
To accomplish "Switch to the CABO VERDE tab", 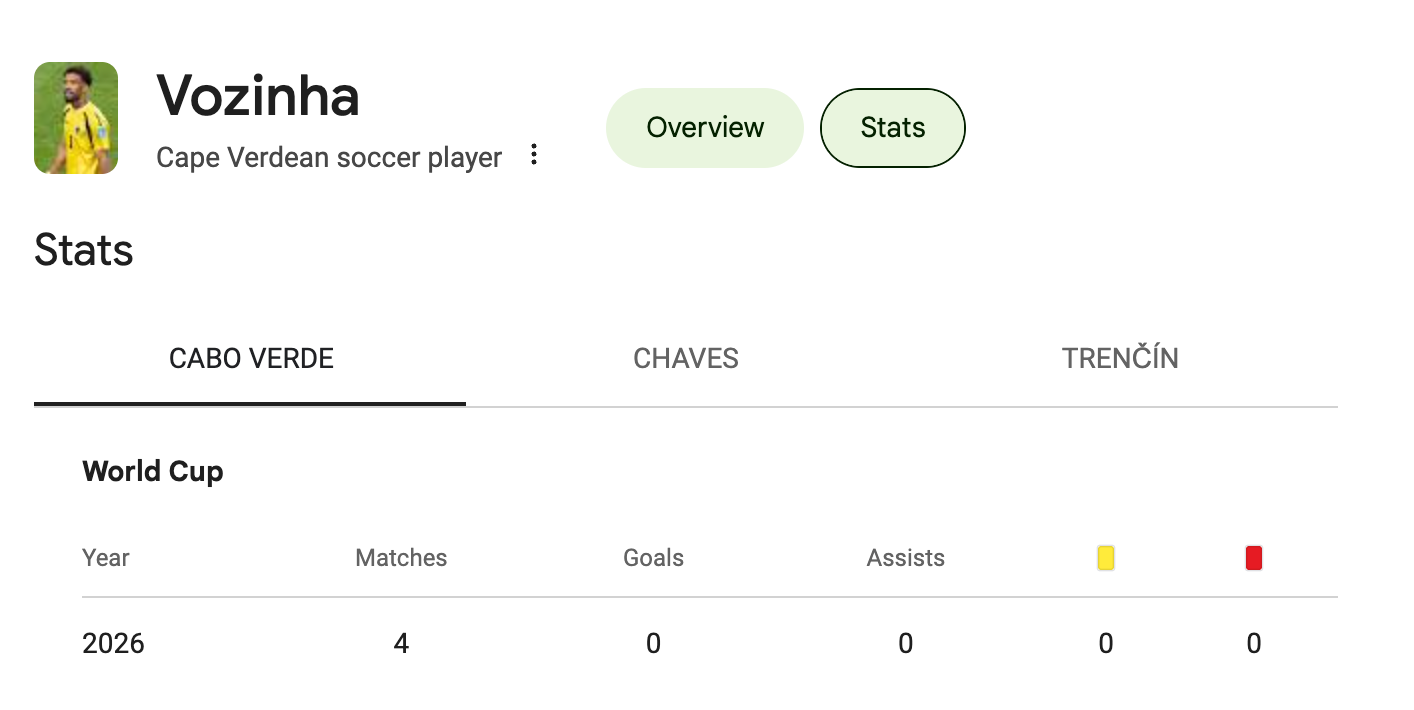I will pyautogui.click(x=251, y=358).
